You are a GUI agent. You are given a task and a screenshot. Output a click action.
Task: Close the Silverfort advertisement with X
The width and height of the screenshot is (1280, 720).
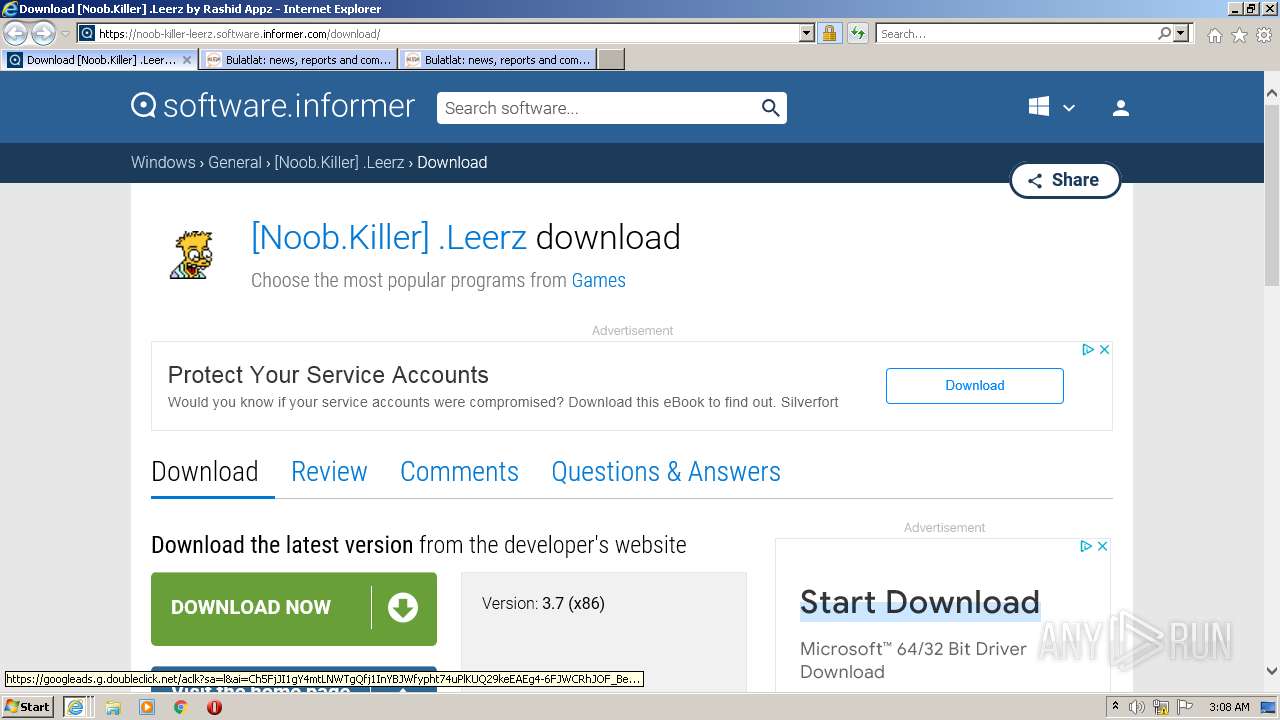tap(1104, 349)
